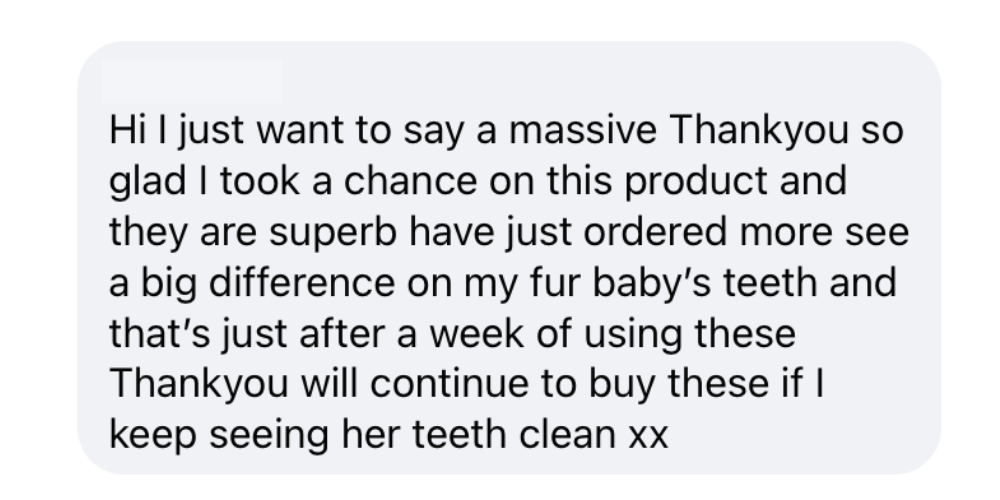Click the "xx" at message end

(648, 438)
